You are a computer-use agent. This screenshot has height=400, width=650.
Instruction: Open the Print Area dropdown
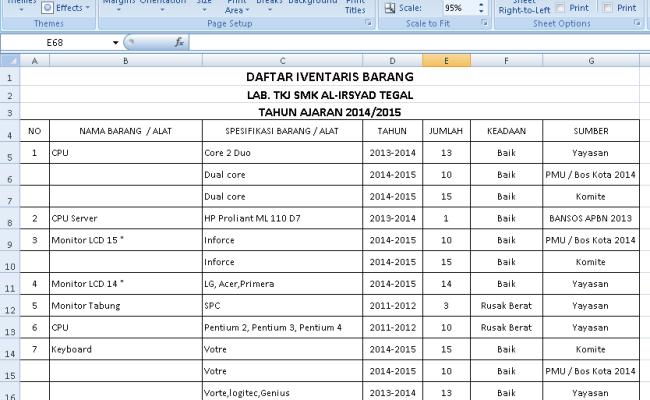point(237,7)
